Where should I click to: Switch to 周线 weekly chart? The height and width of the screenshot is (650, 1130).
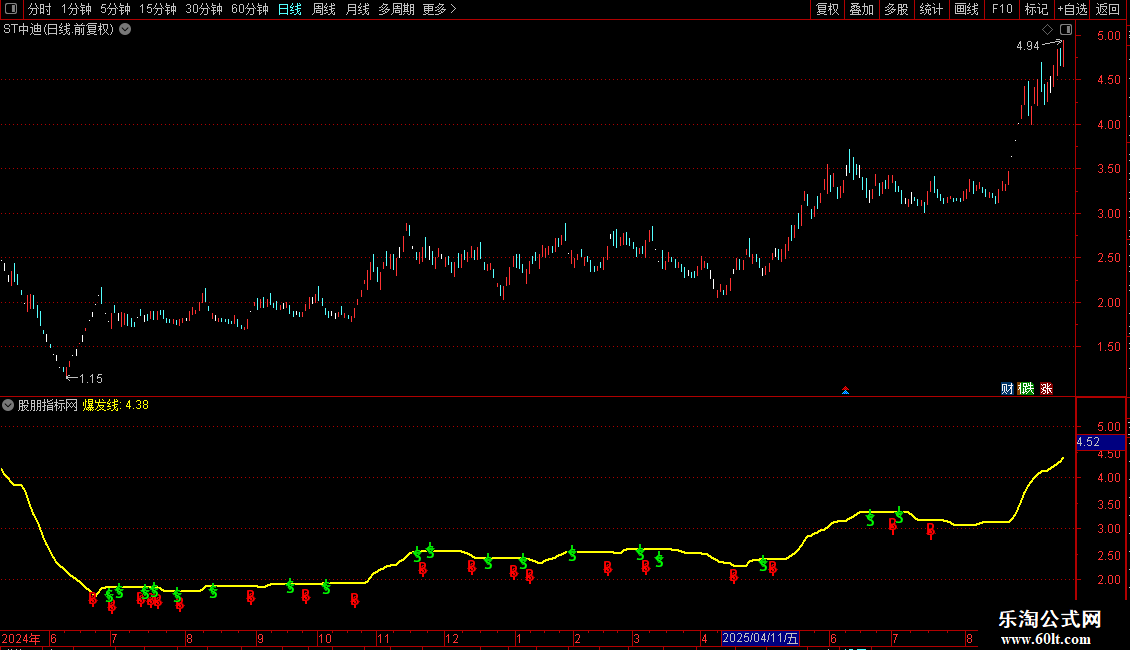tap(324, 9)
